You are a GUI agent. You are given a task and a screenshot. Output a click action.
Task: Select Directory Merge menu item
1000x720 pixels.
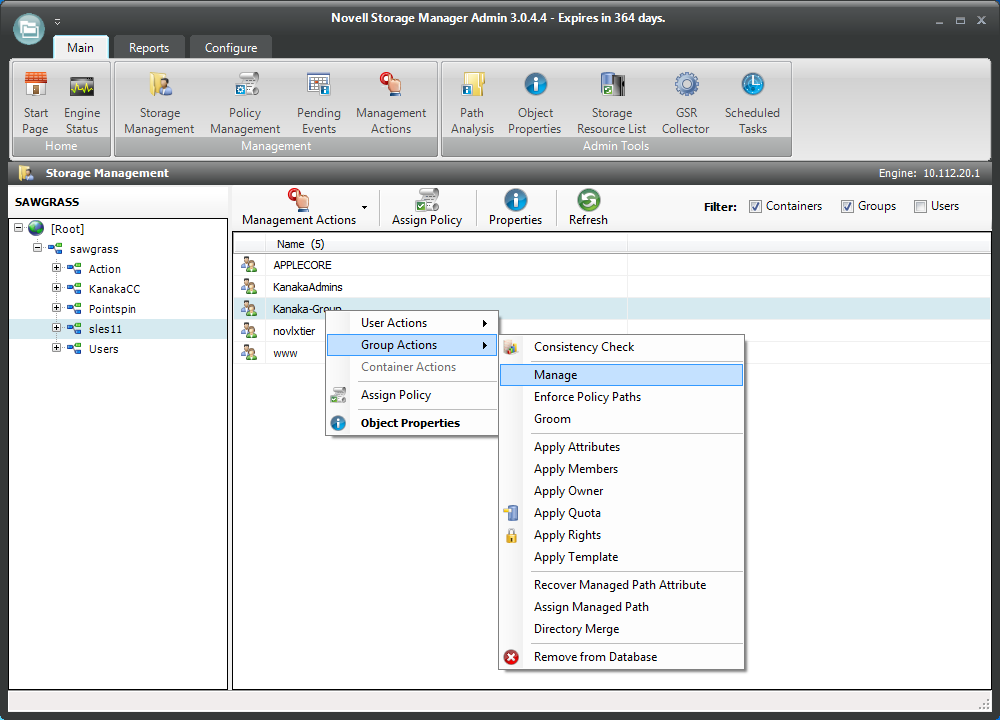(x=622, y=629)
